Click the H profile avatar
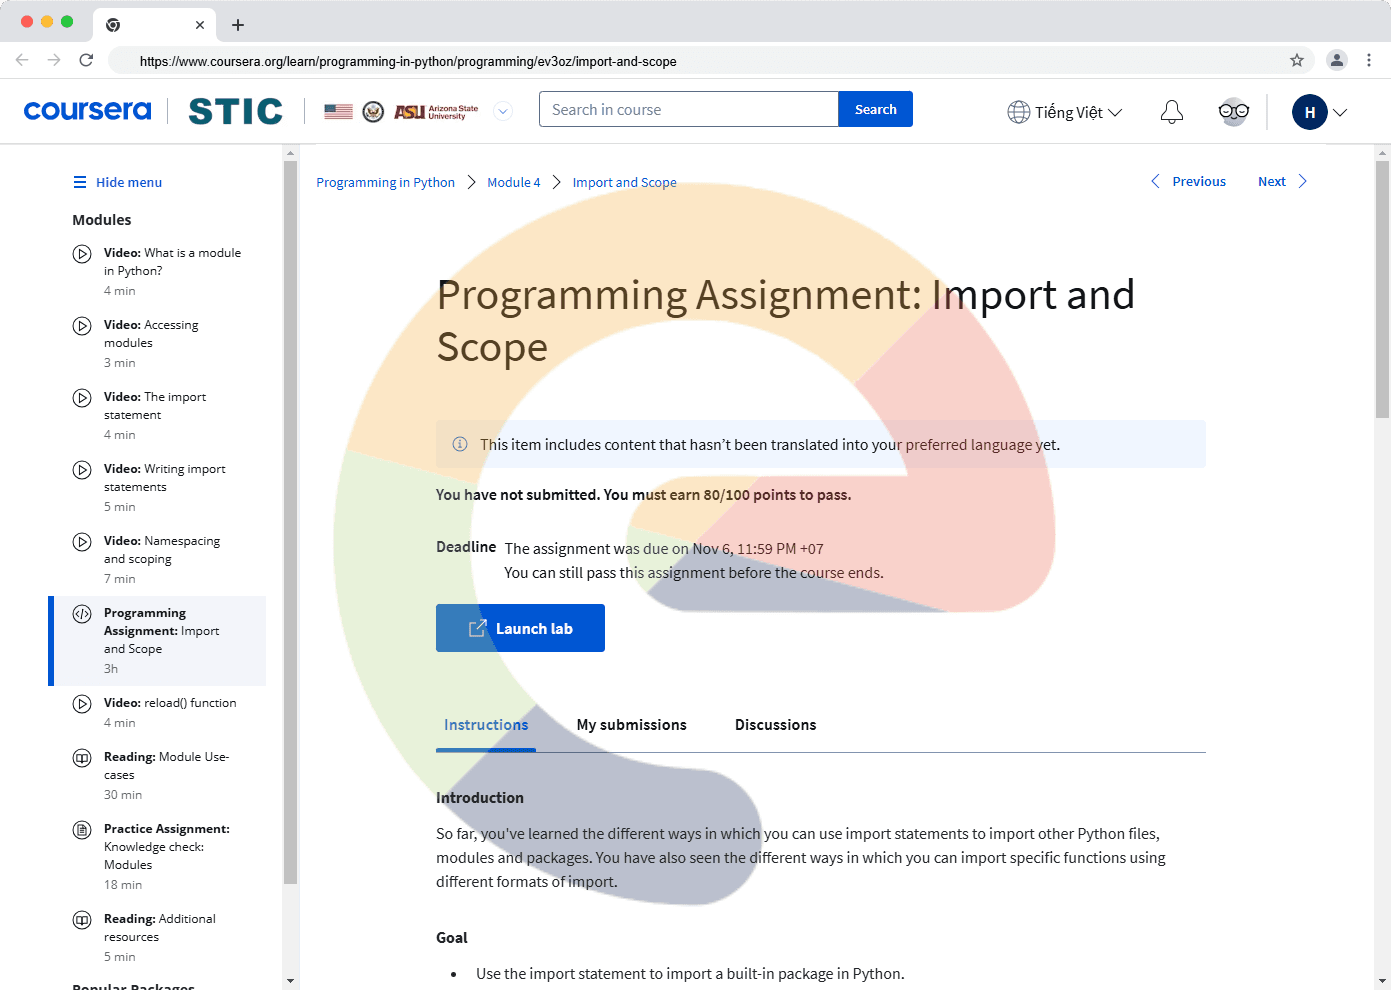The image size is (1391, 990). point(1310,112)
